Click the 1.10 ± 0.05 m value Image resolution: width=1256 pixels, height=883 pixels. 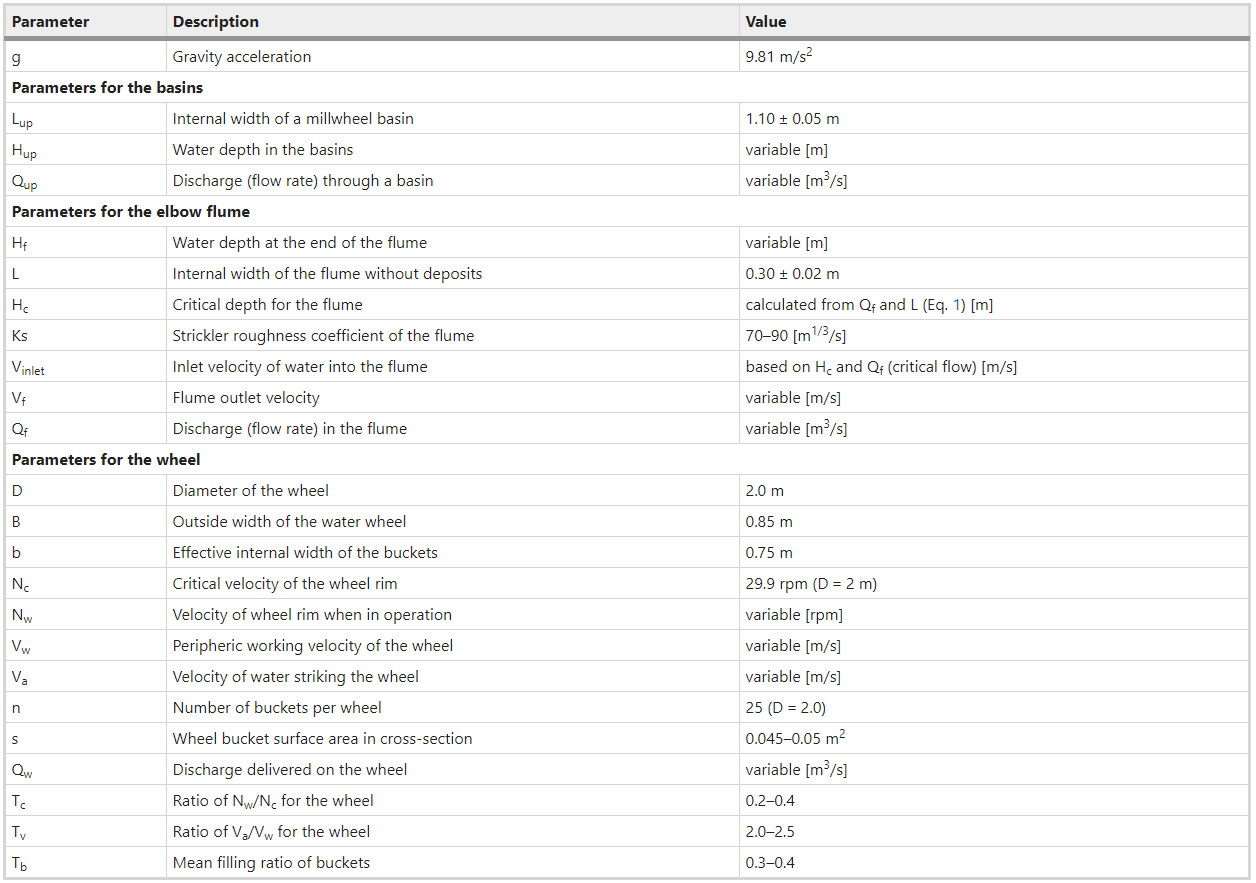tap(792, 119)
